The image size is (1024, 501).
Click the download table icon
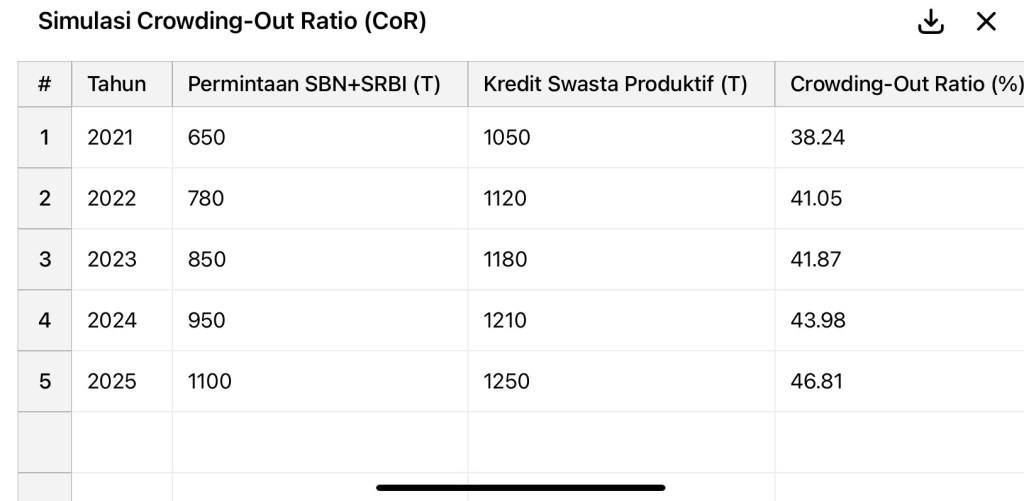[931, 22]
